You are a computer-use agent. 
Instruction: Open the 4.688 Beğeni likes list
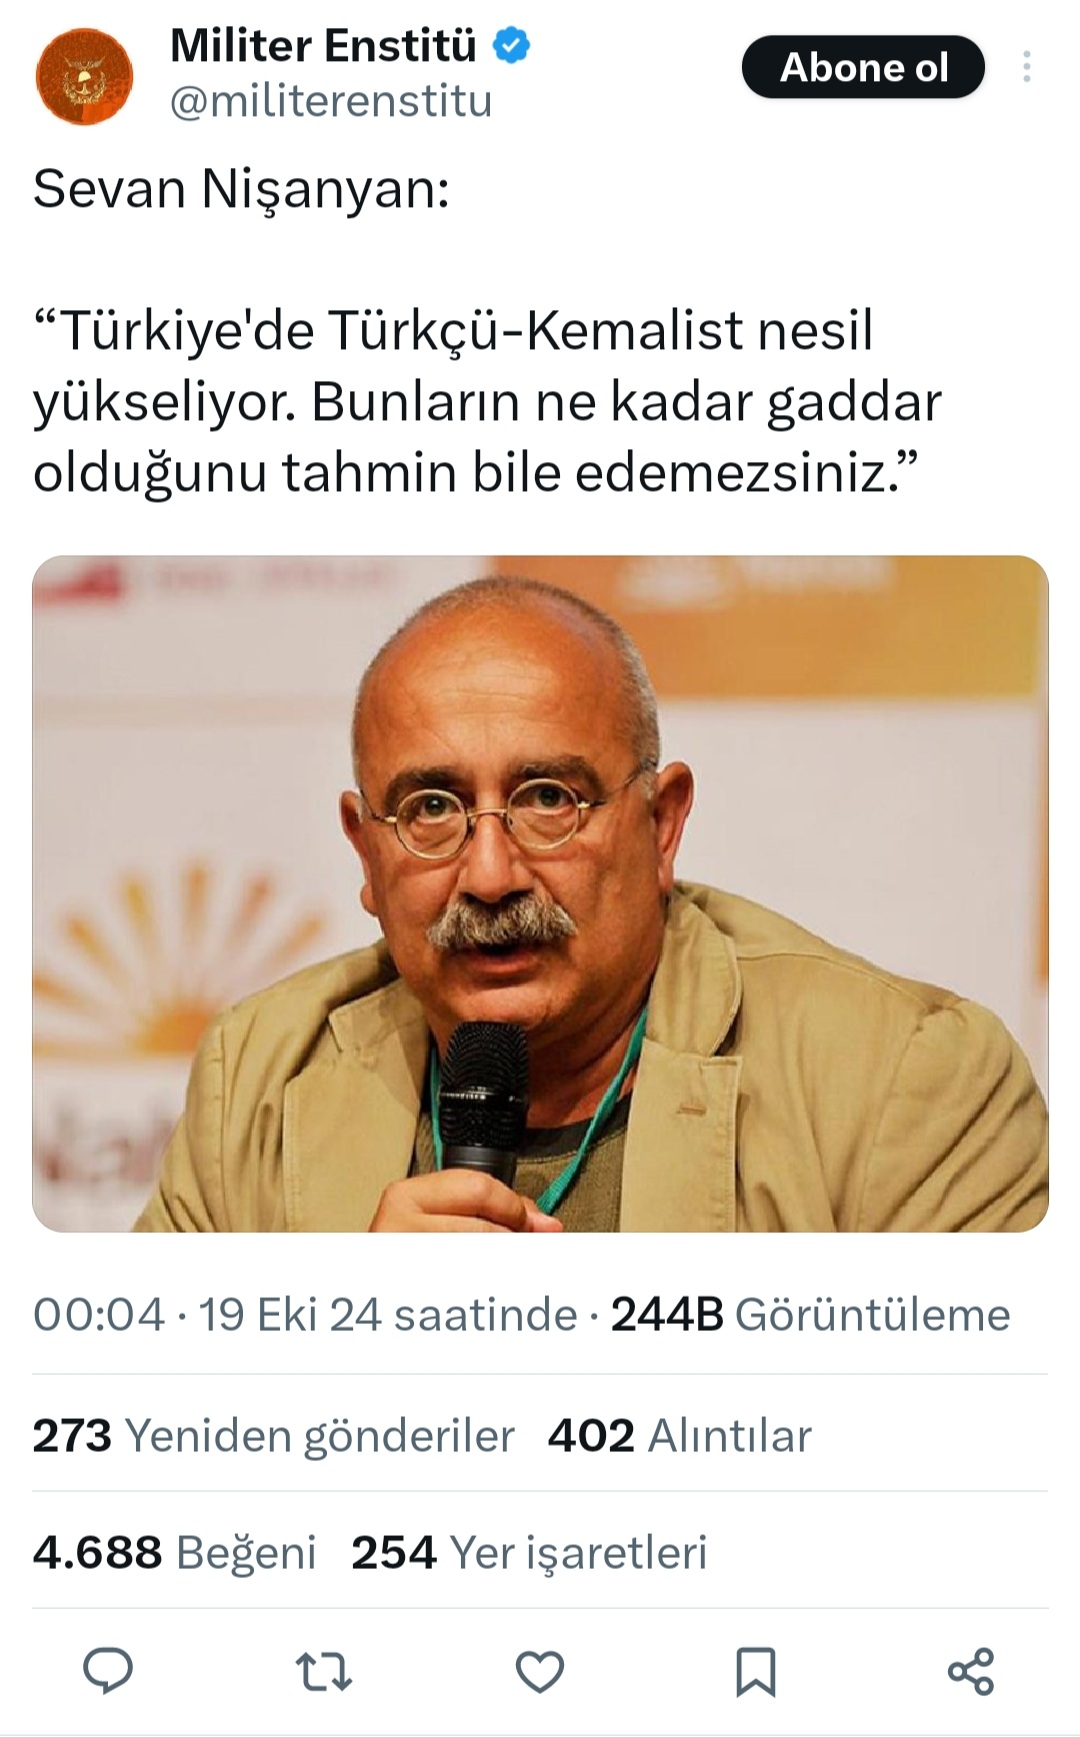tap(174, 1553)
